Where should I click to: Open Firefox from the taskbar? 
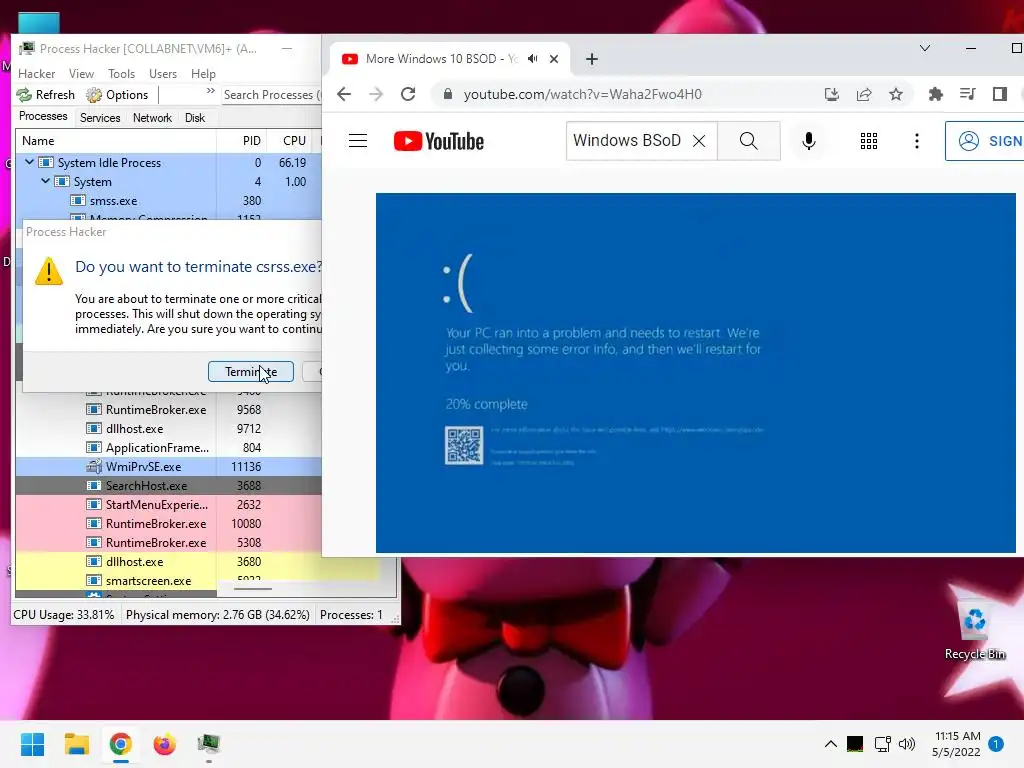coord(165,744)
